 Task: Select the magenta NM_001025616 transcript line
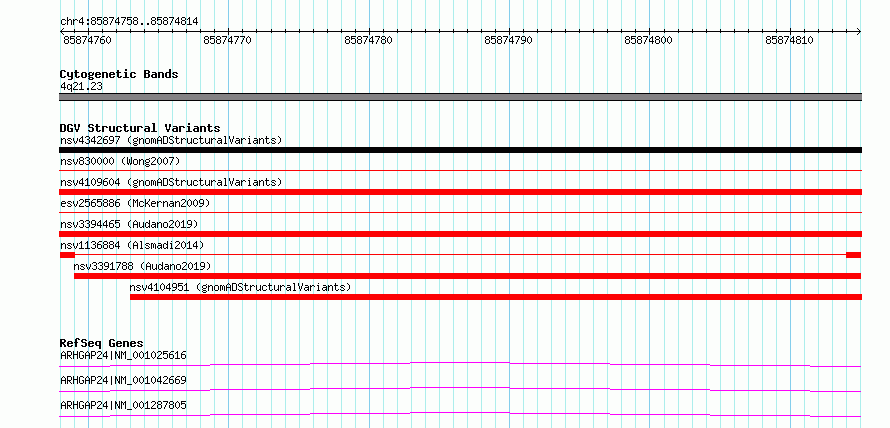click(x=460, y=364)
